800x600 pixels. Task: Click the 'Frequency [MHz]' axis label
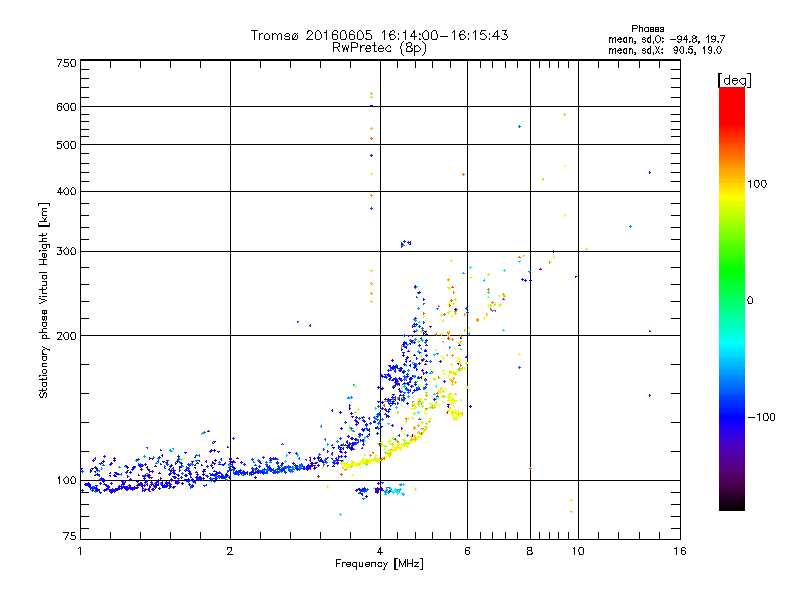379,564
